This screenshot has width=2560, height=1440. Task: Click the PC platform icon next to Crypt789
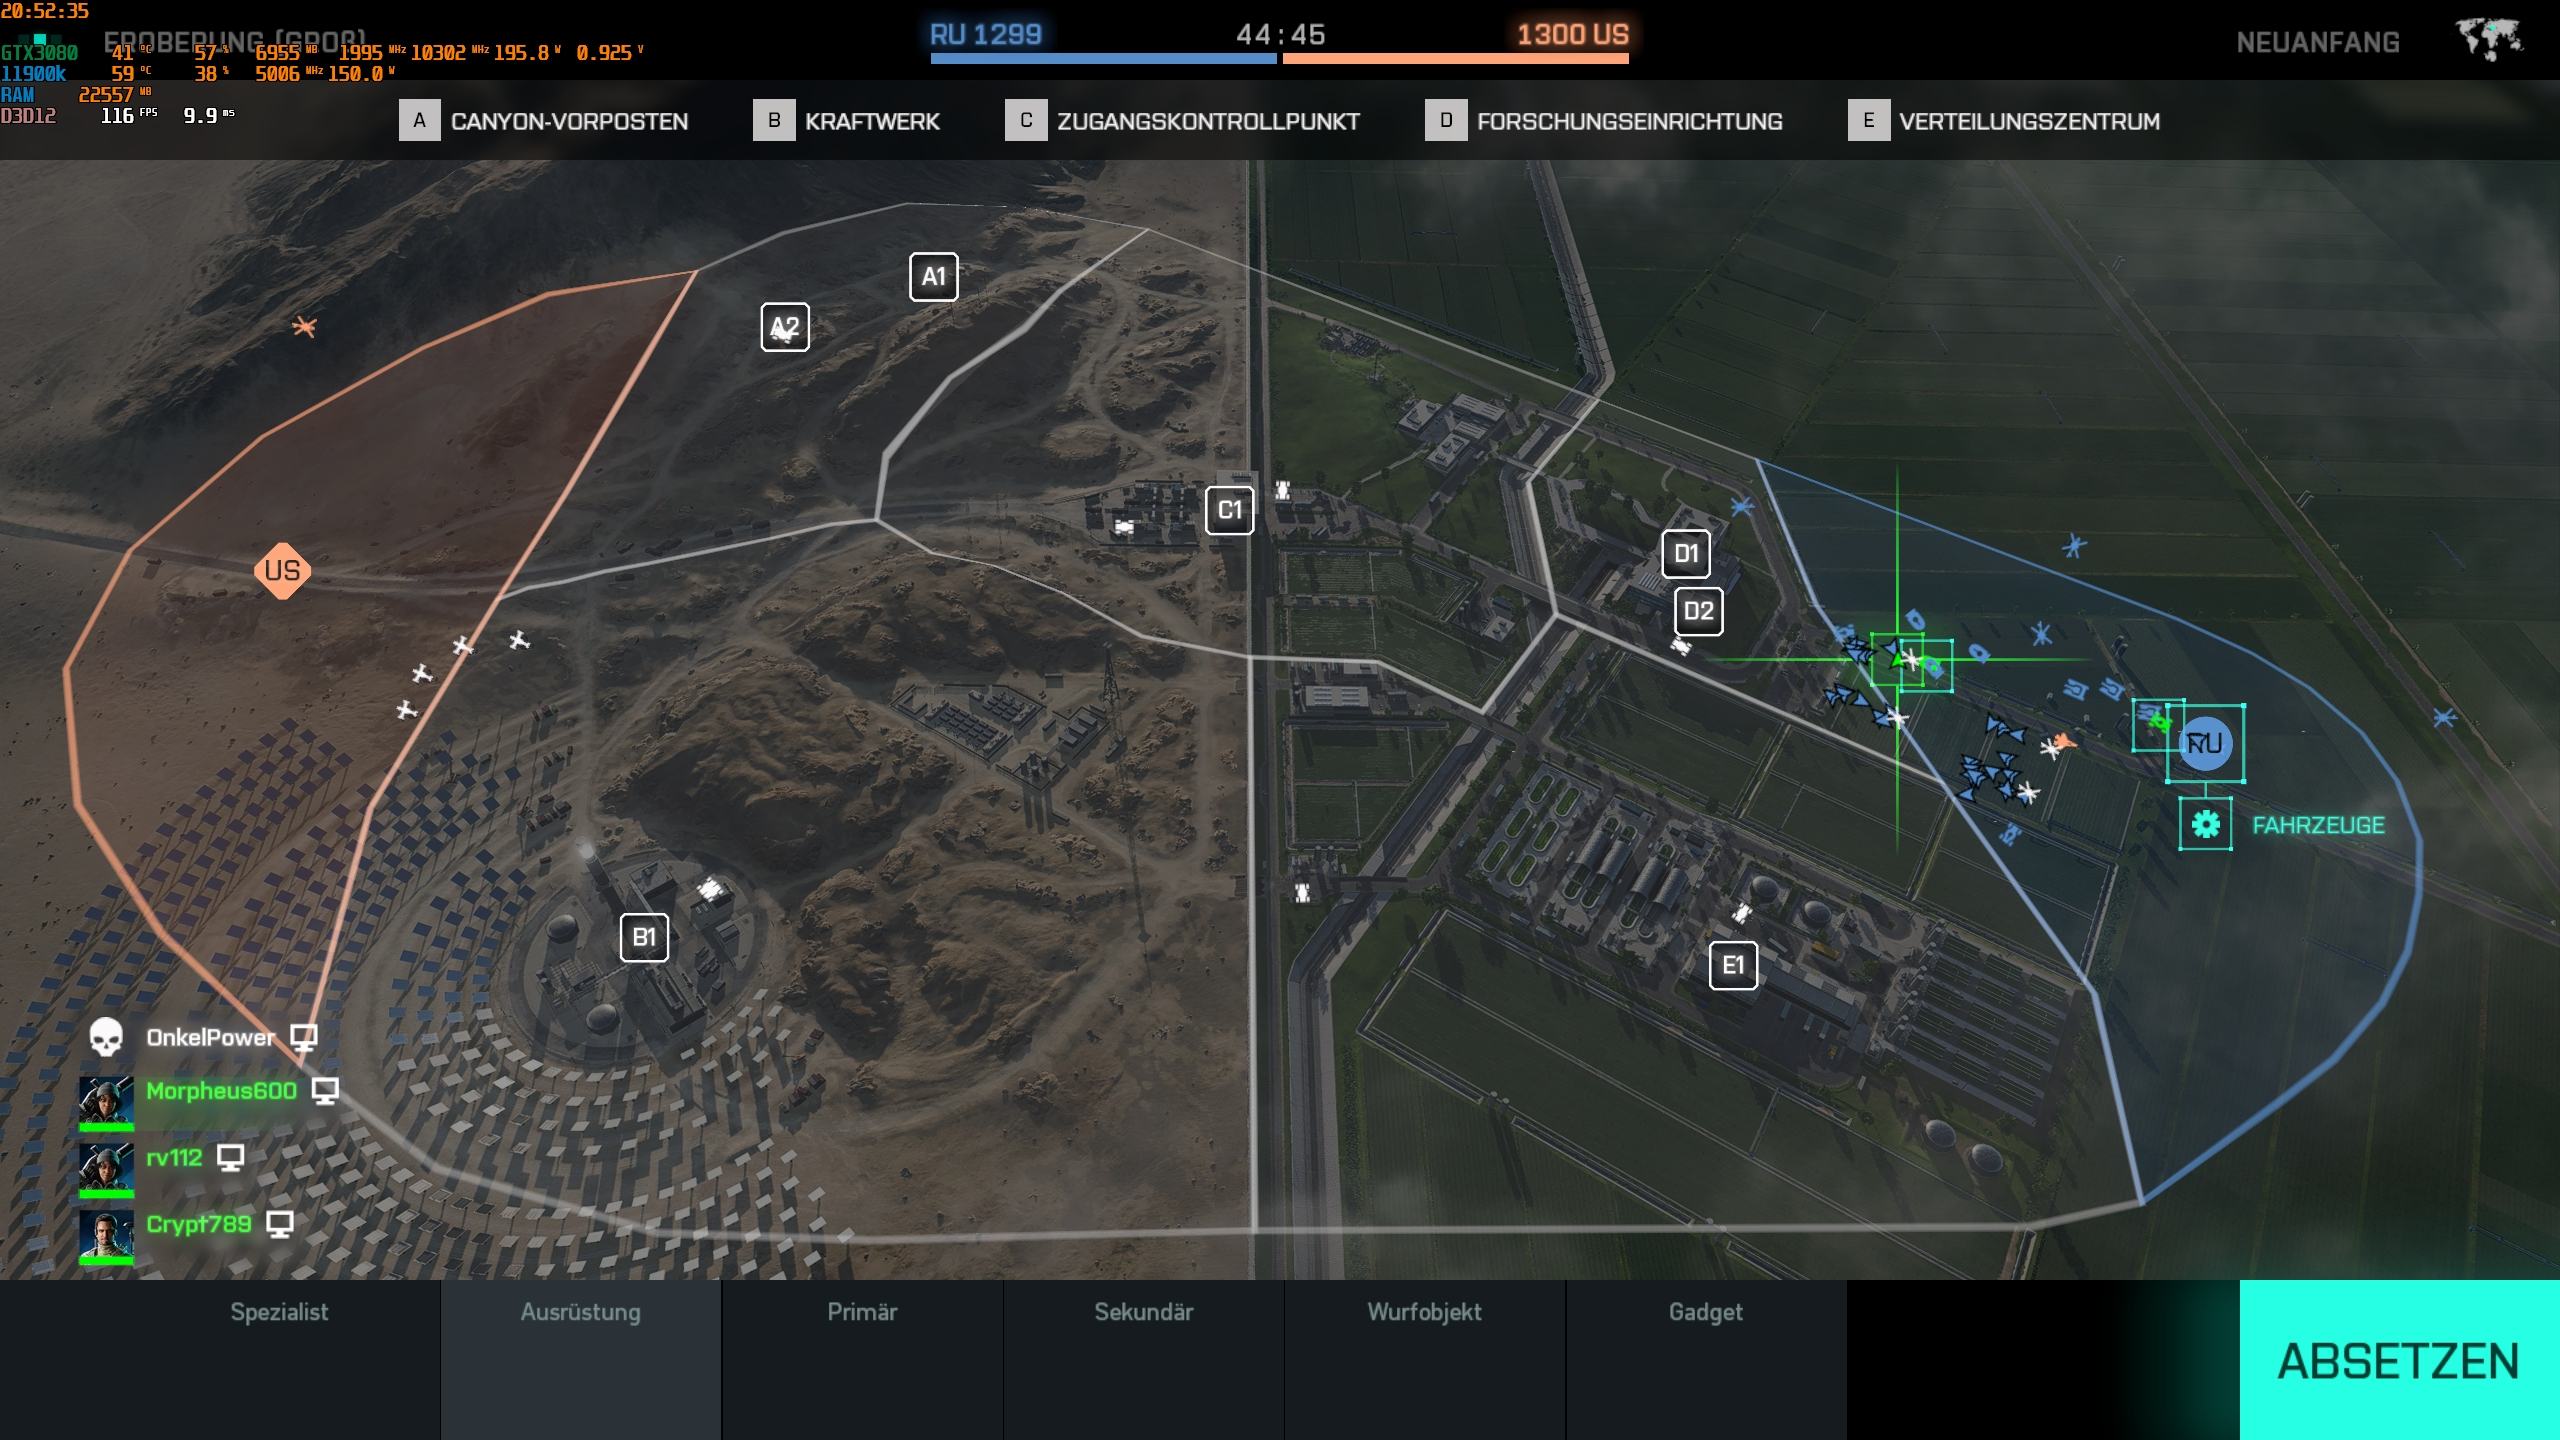tap(281, 1226)
